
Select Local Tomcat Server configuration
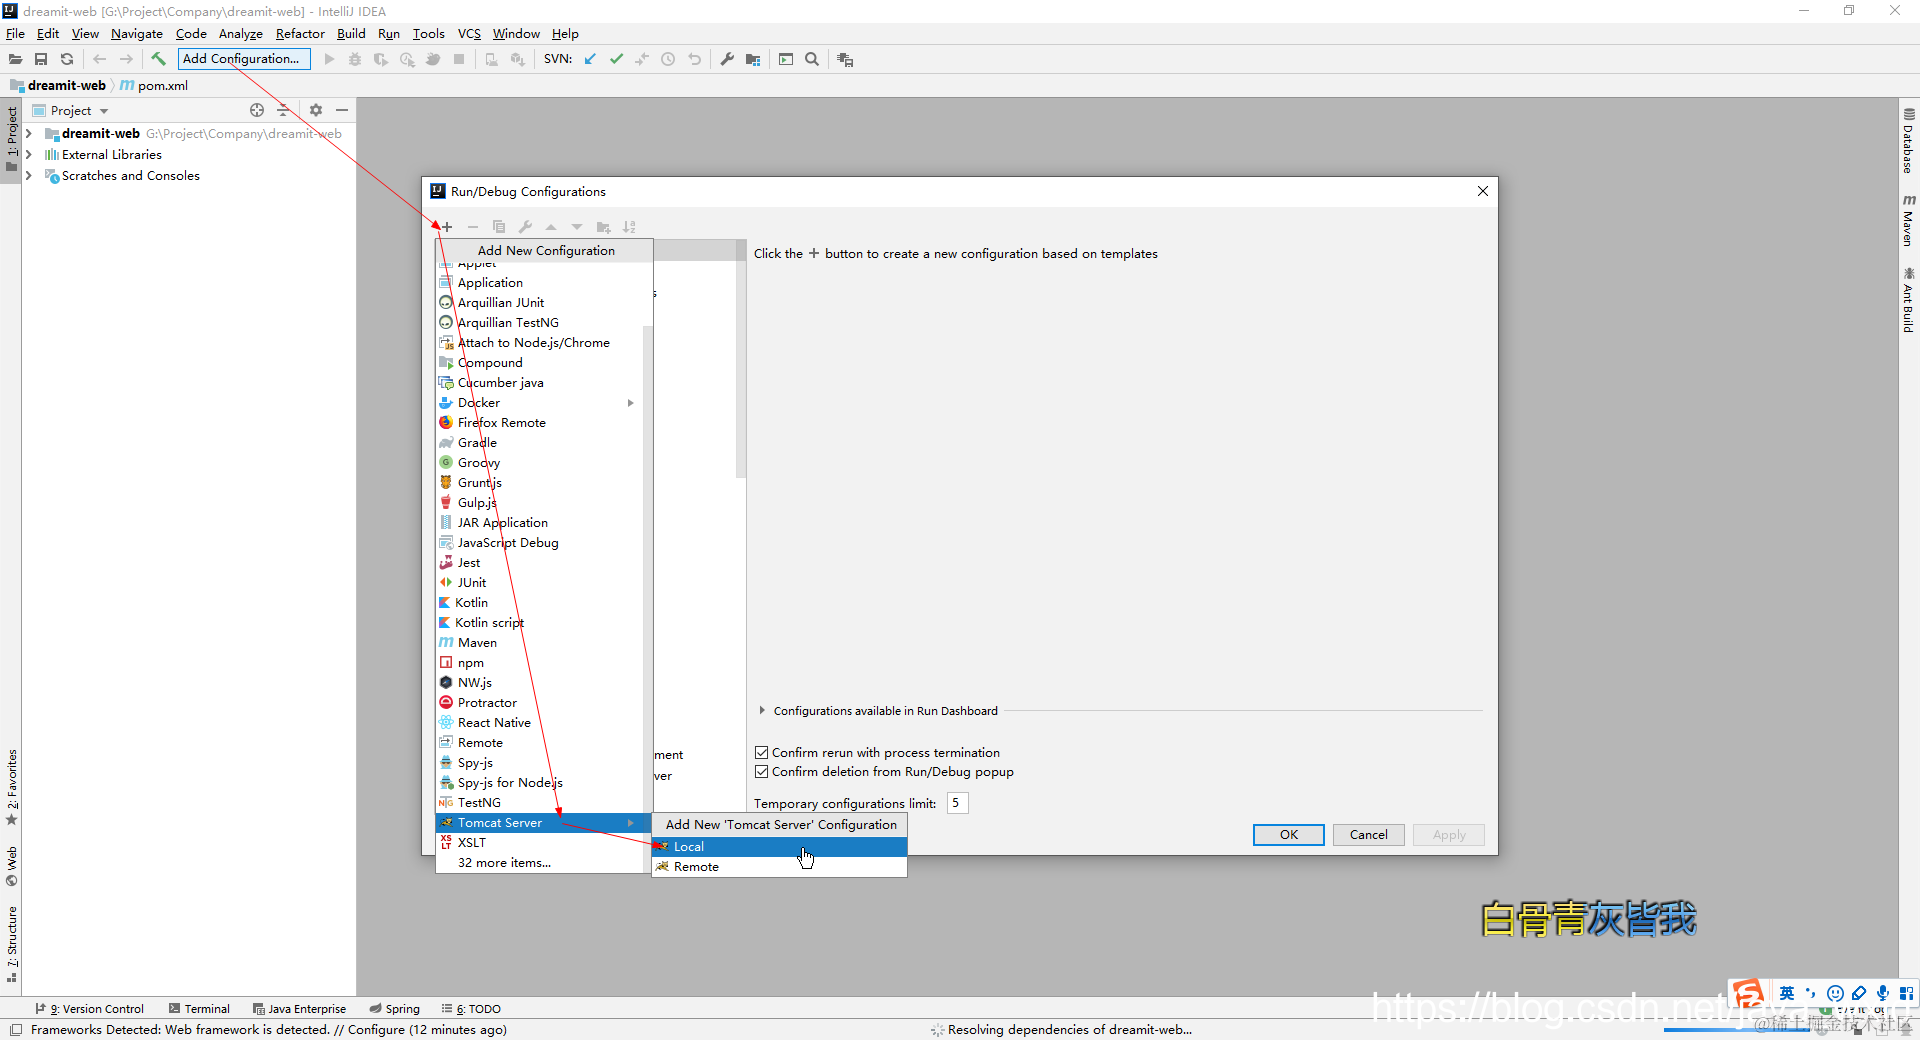click(780, 847)
